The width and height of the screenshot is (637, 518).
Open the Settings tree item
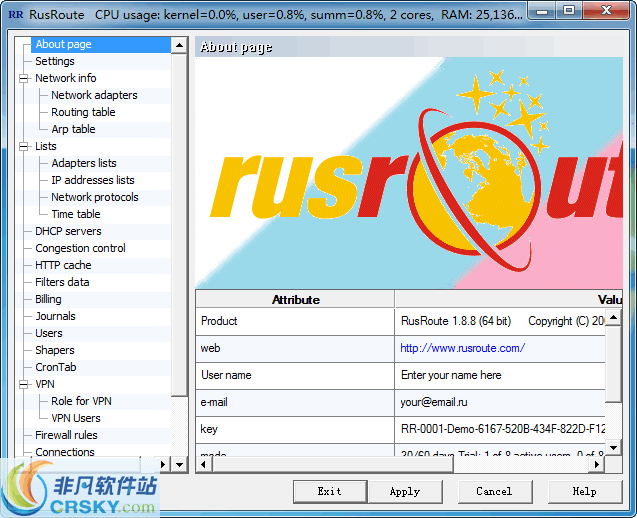pyautogui.click(x=55, y=61)
